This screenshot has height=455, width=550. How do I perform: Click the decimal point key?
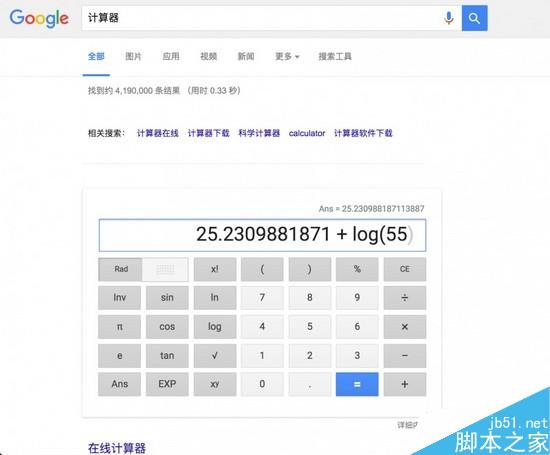click(x=310, y=384)
